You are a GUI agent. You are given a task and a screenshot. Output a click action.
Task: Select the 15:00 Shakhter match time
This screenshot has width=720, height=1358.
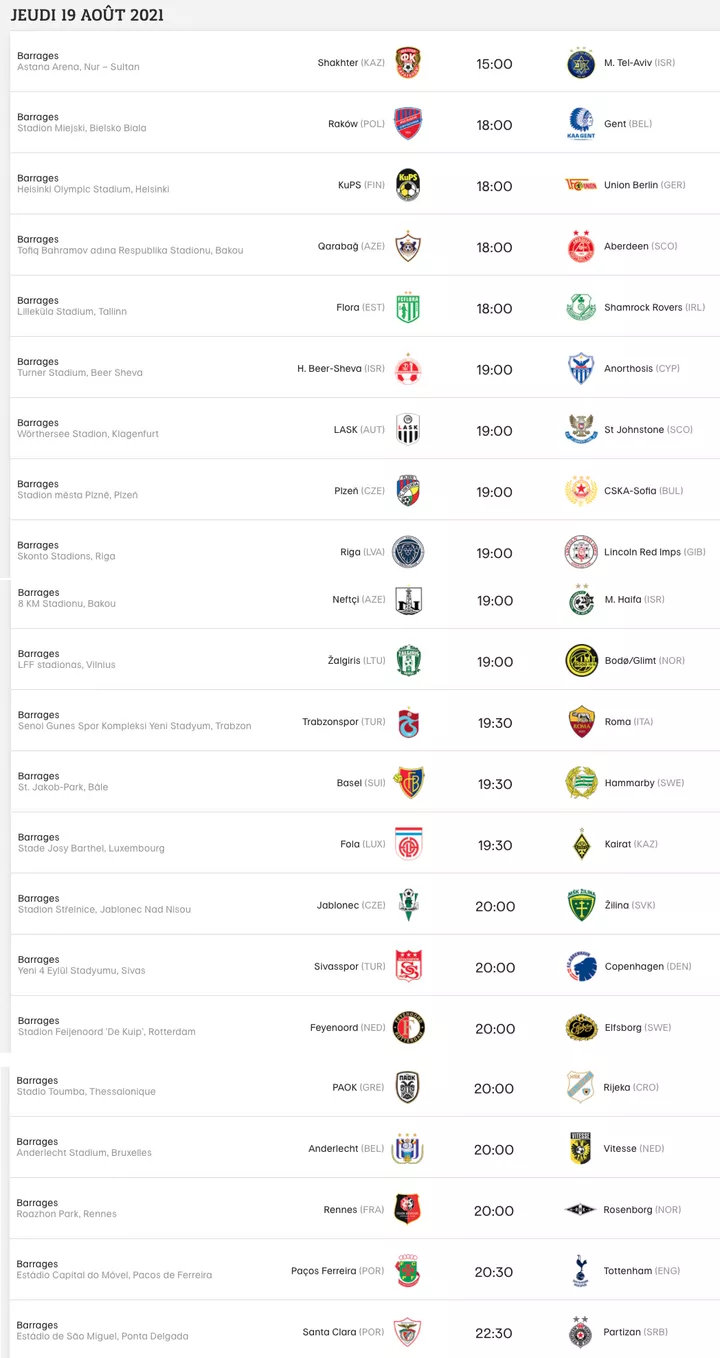pyautogui.click(x=494, y=64)
